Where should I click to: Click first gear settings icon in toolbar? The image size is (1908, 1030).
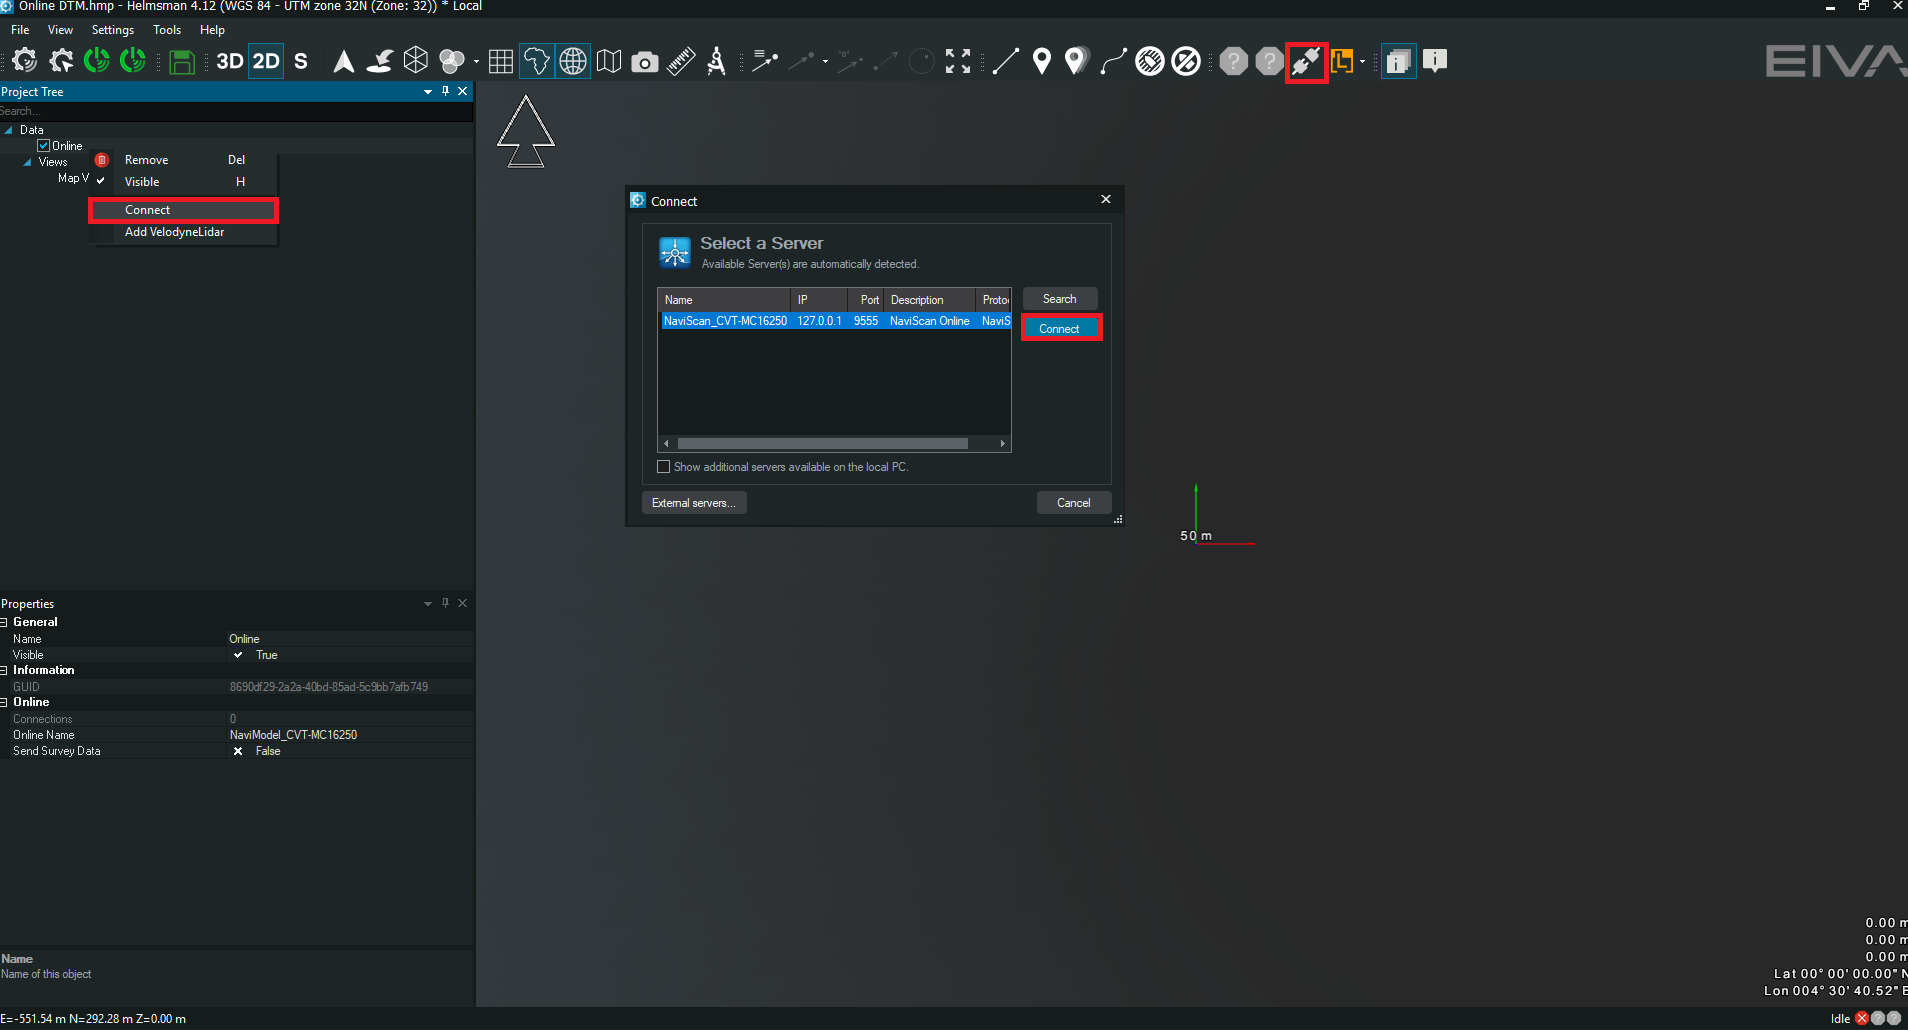click(x=25, y=61)
